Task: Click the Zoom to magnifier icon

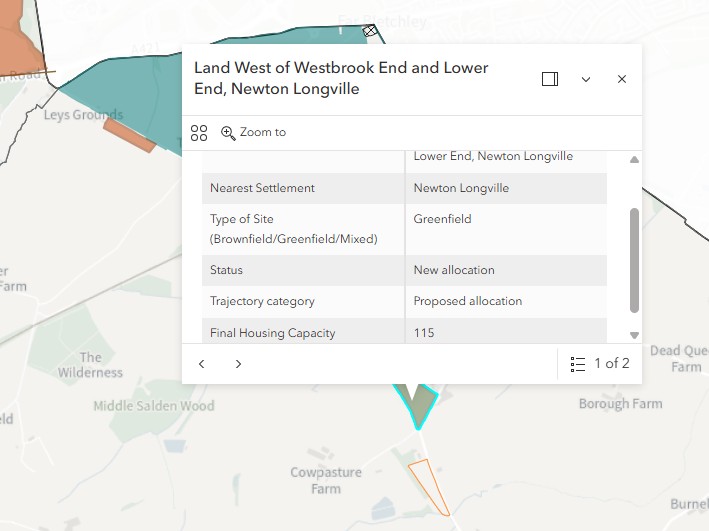Action: click(228, 133)
